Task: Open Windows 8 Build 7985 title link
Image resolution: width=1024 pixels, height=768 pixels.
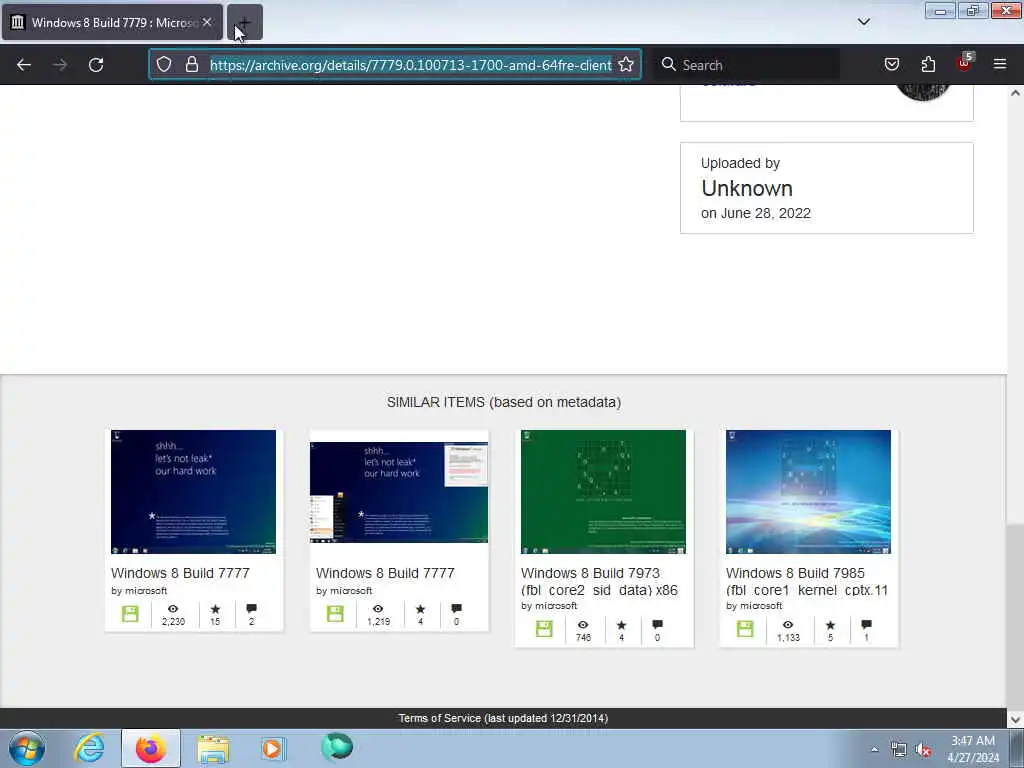Action: (x=807, y=581)
